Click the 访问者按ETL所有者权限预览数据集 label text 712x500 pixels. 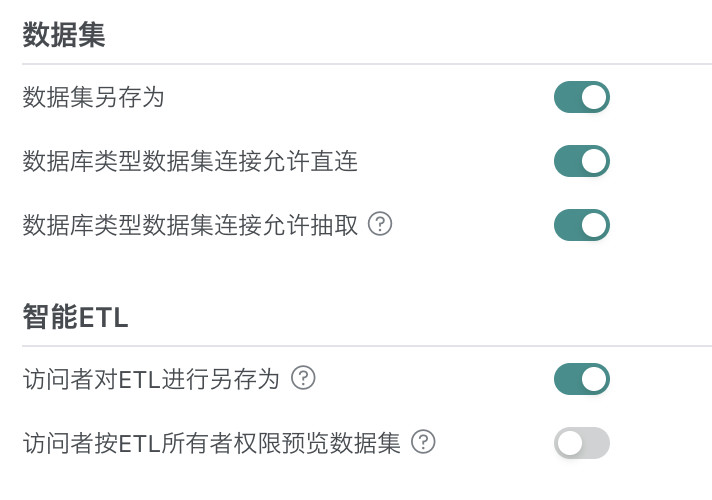[212, 443]
